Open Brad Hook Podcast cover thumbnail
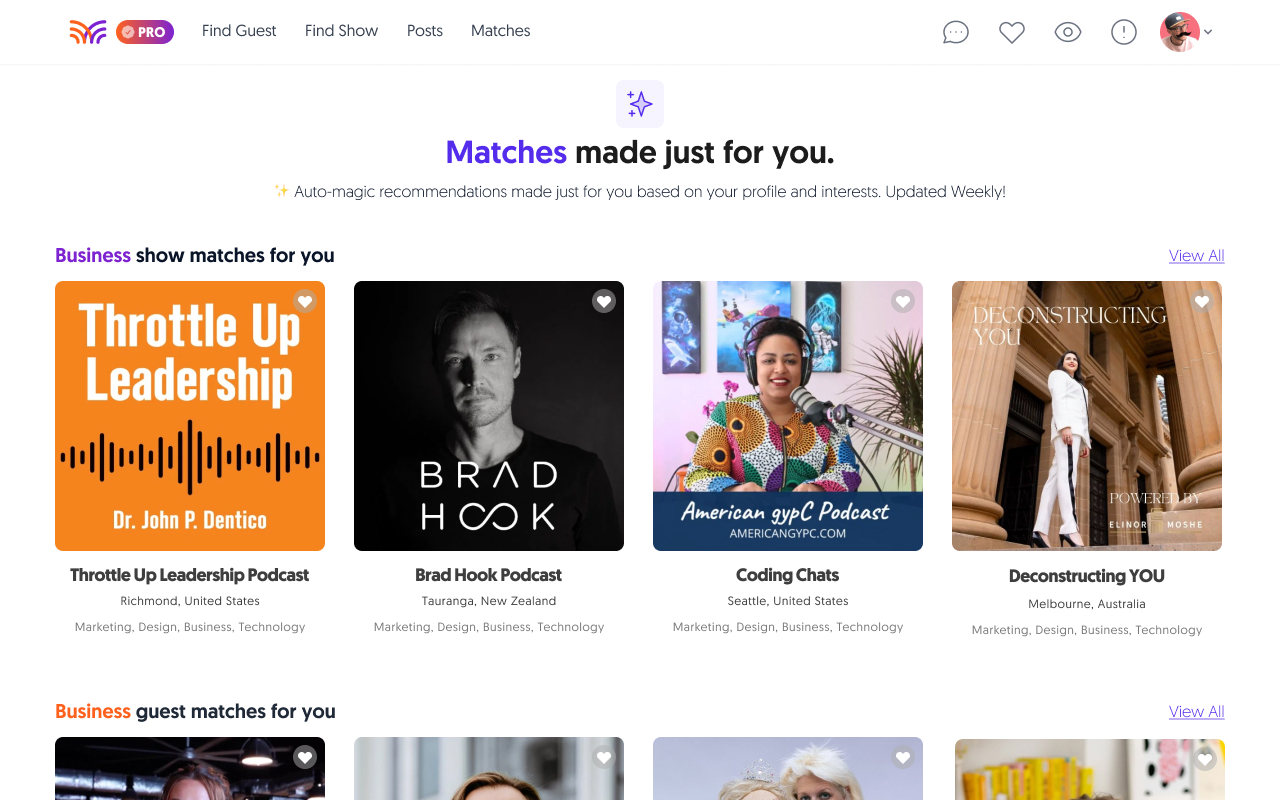Image resolution: width=1280 pixels, height=800 pixels. point(489,416)
